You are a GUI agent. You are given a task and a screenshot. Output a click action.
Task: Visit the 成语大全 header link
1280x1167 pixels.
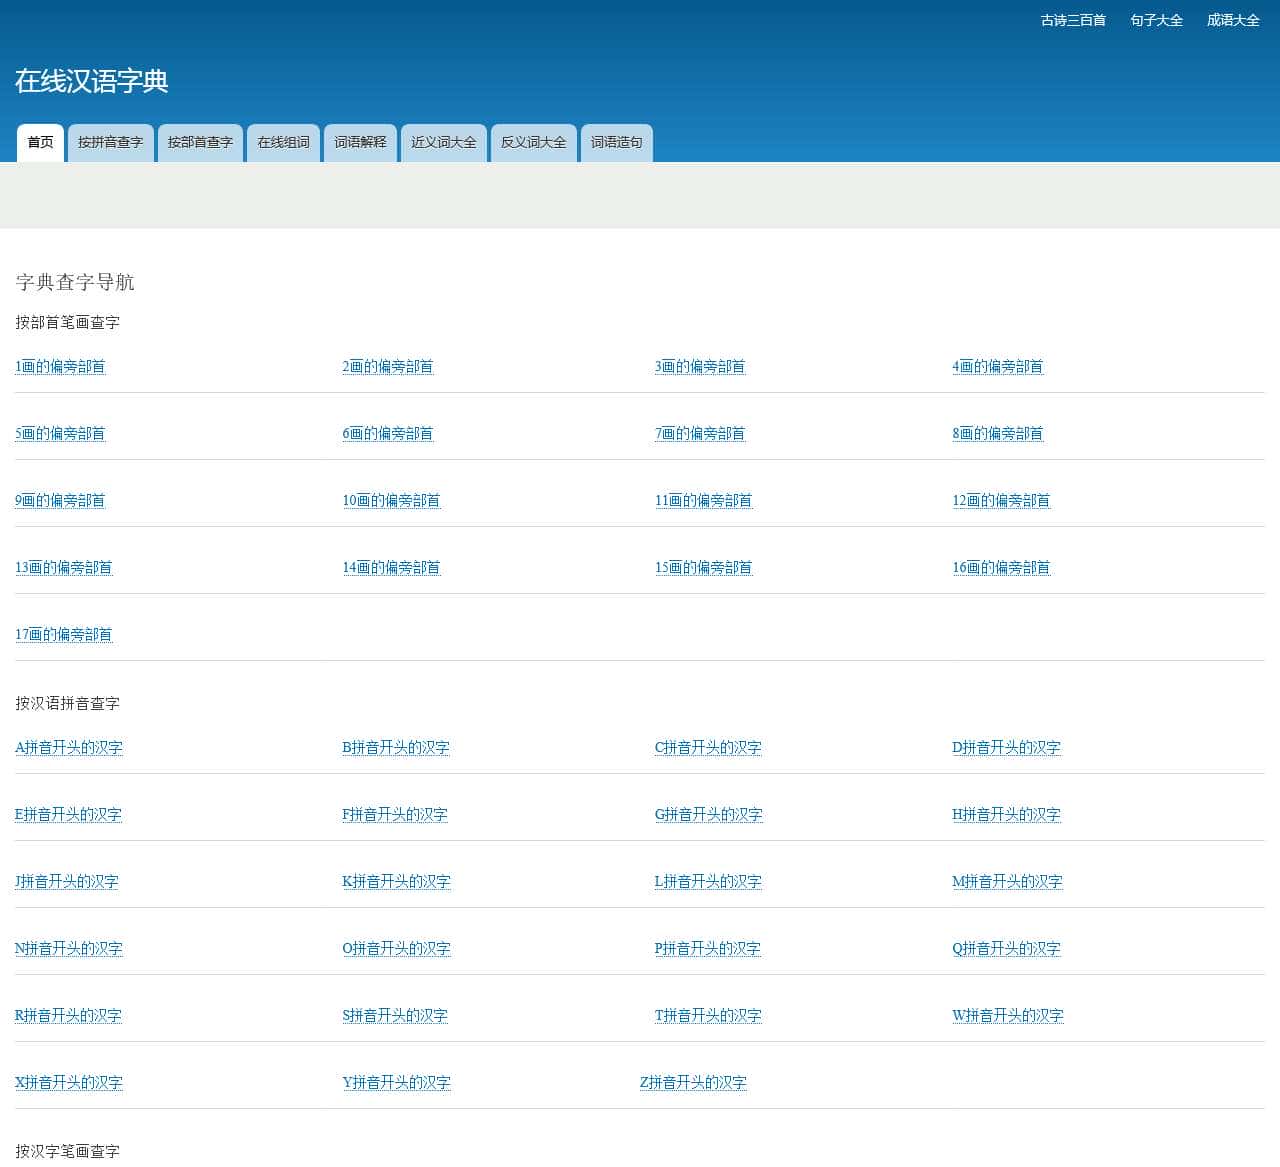1232,20
